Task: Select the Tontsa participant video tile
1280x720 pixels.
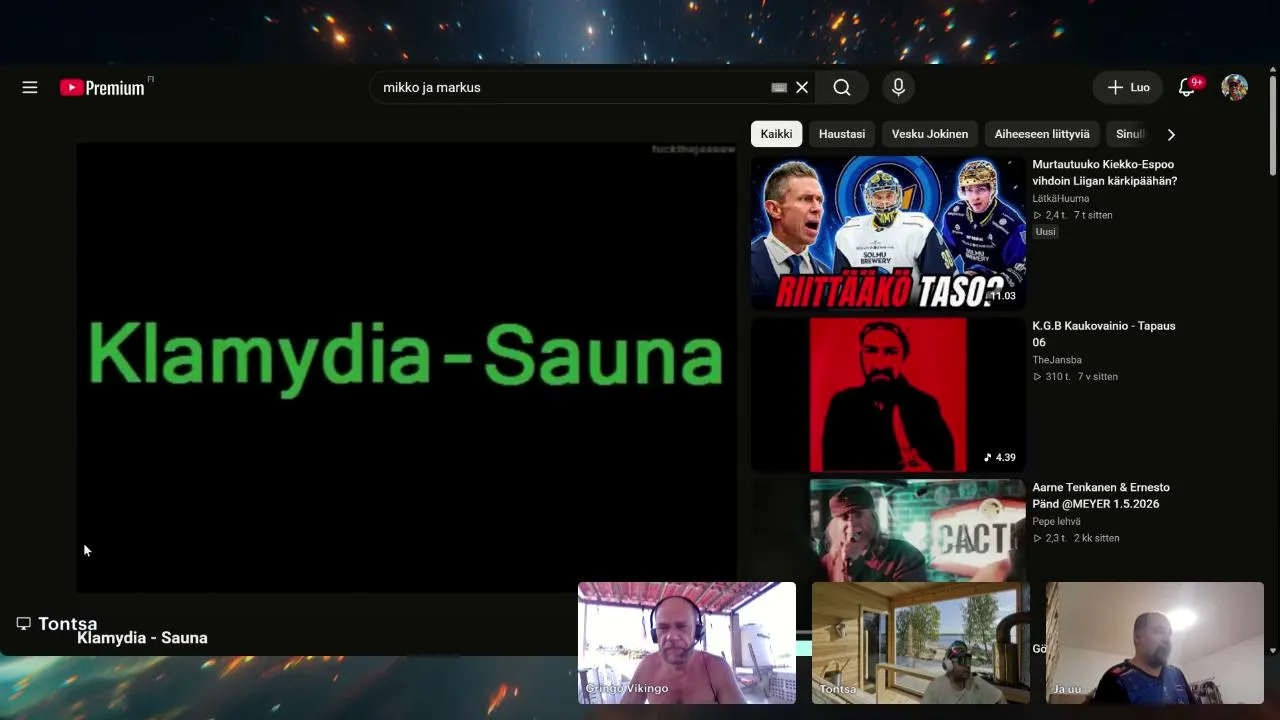Action: (921, 643)
